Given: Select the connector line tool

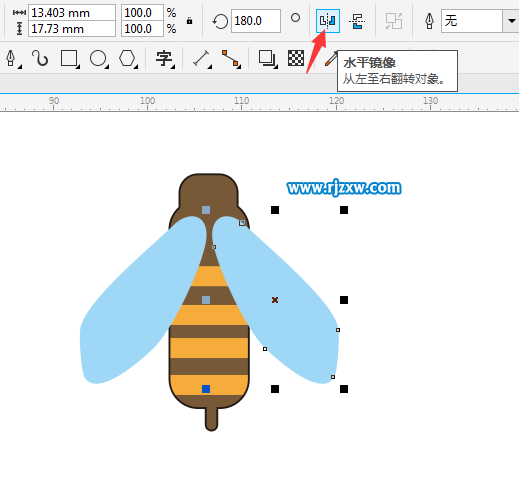Looking at the screenshot, I should tap(231, 59).
